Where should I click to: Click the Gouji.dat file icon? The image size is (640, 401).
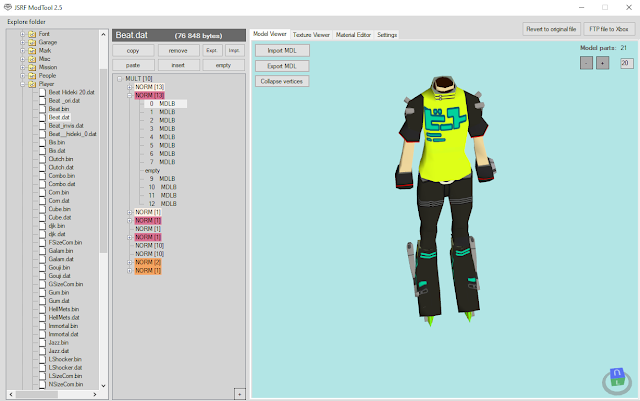tap(42, 276)
